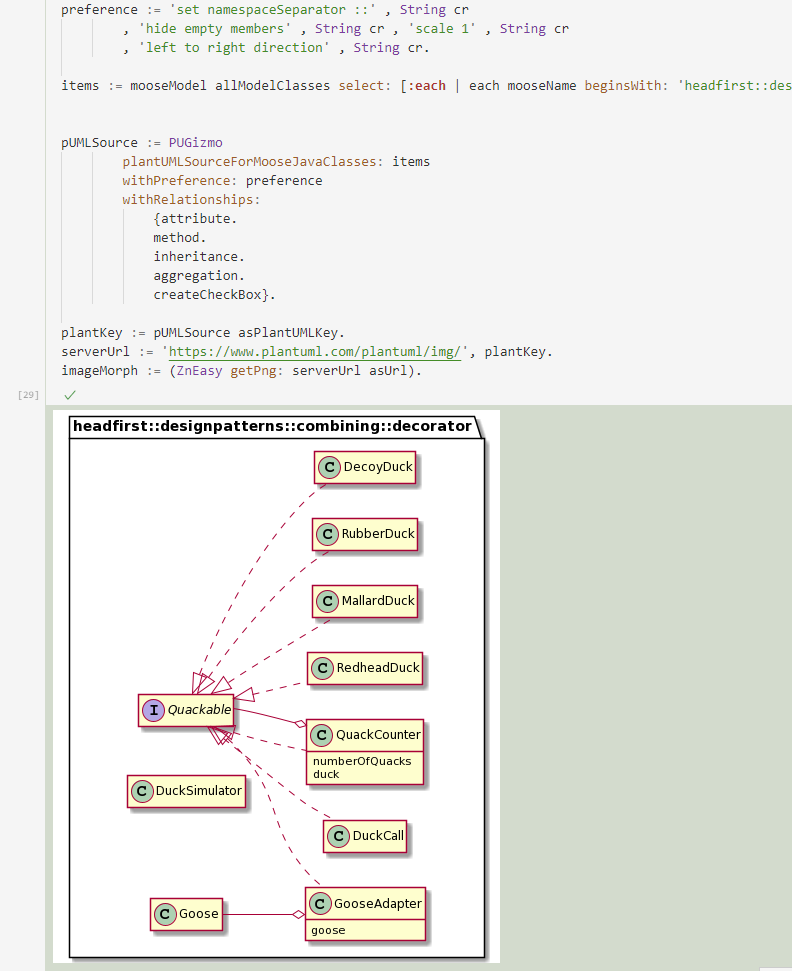
Task: Click the goose attribute in GooseAdapter
Action: pos(328,930)
